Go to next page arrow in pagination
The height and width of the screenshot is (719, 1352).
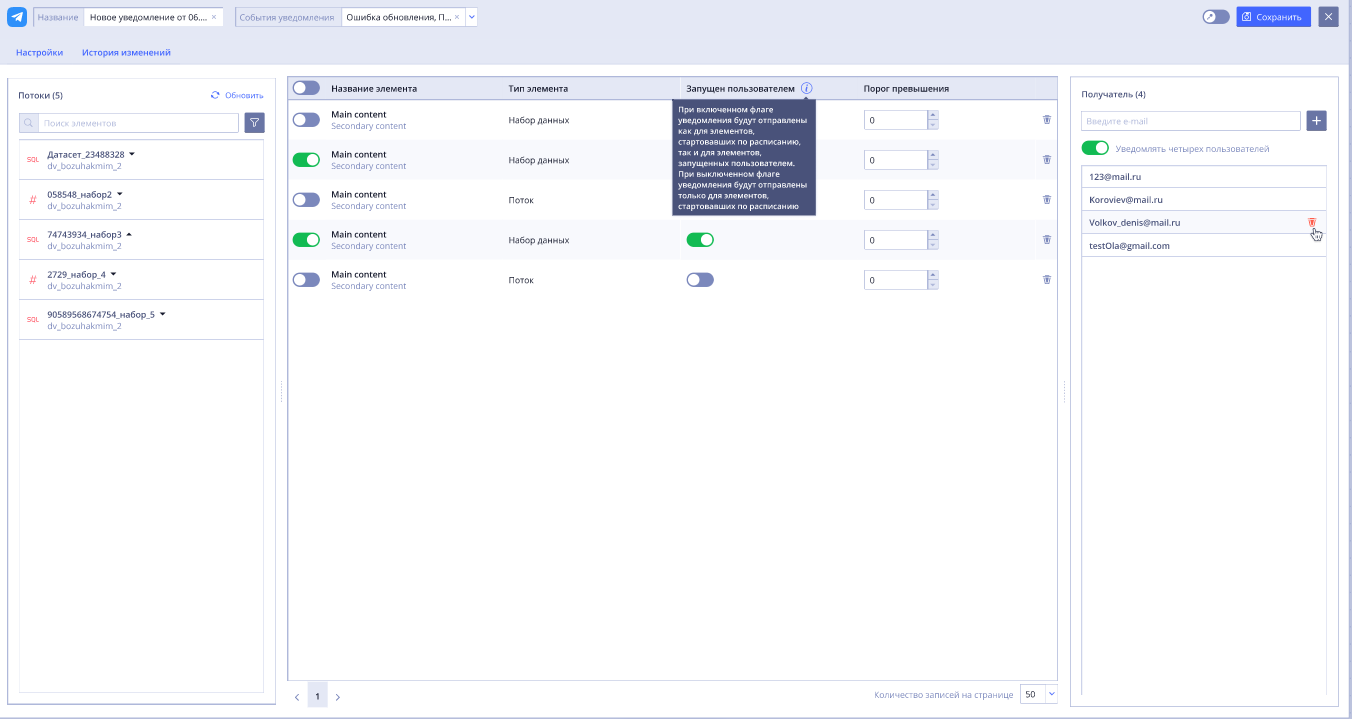338,697
